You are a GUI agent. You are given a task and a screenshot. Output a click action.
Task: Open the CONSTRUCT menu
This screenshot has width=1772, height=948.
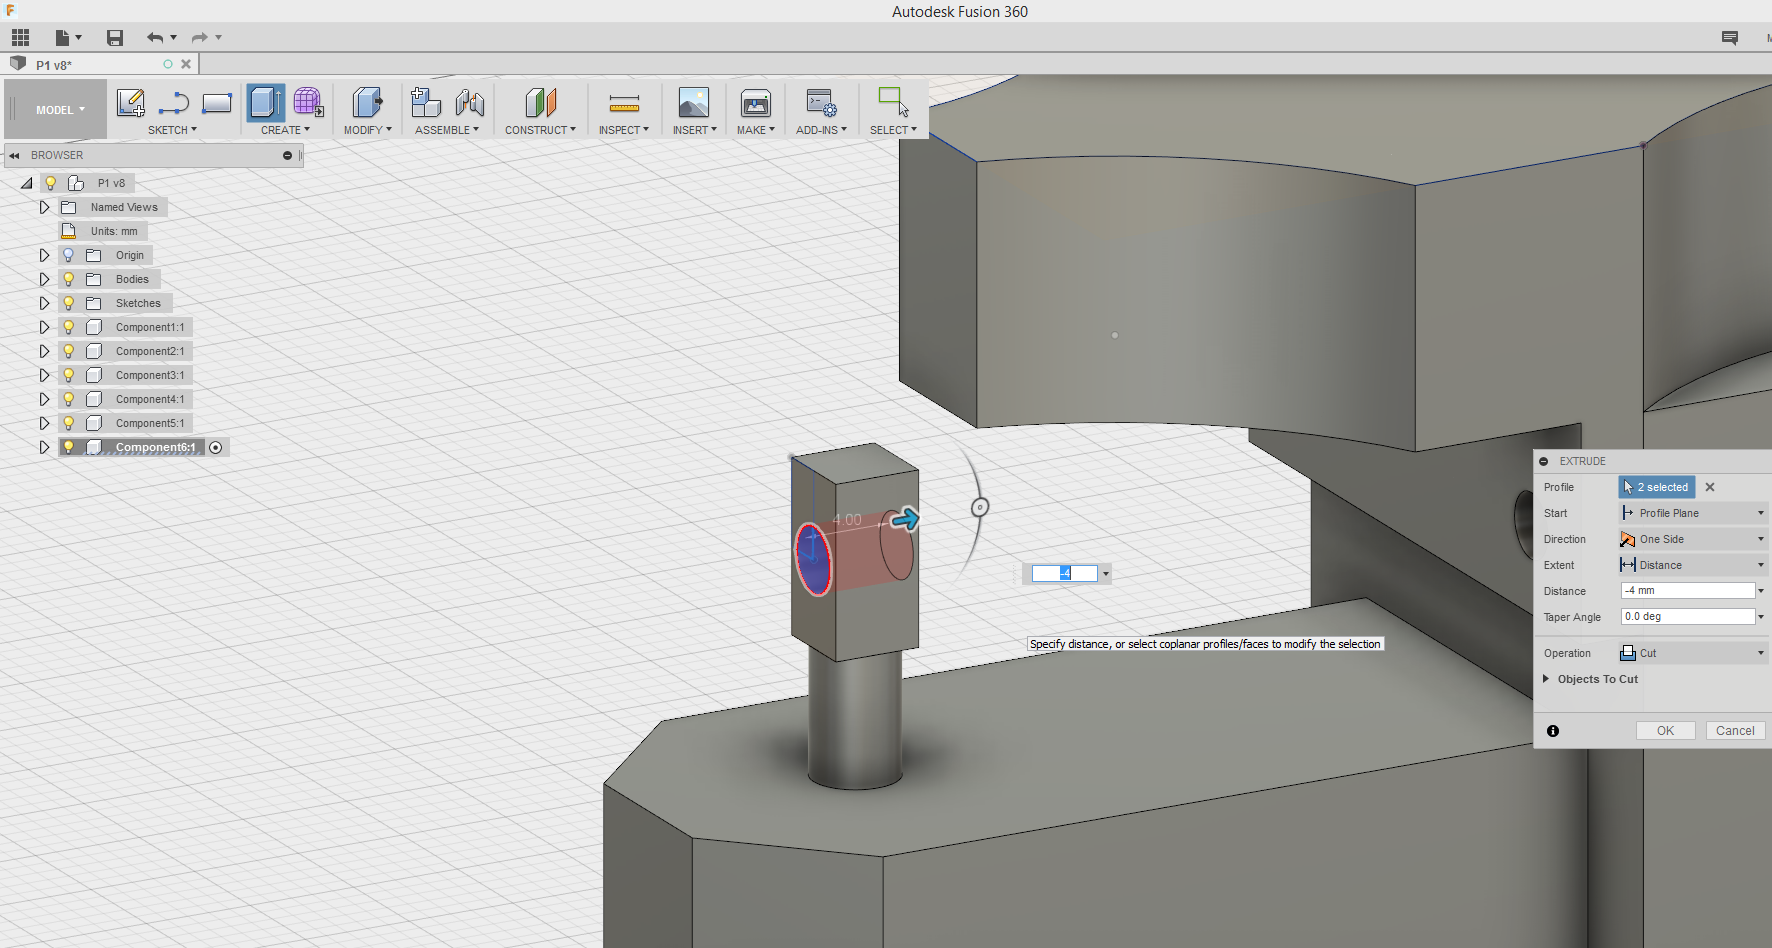pyautogui.click(x=540, y=130)
